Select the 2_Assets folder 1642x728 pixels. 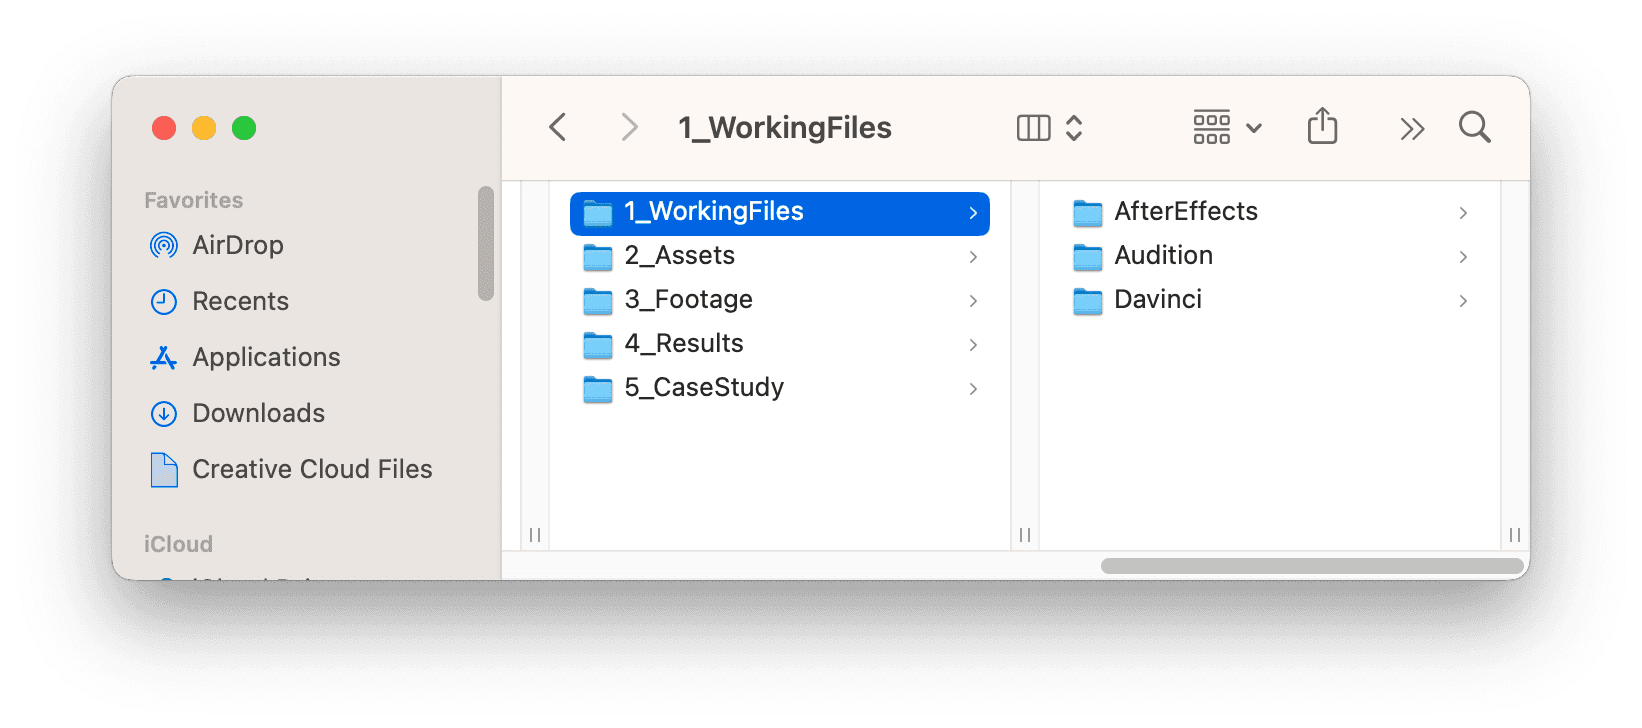coord(780,256)
